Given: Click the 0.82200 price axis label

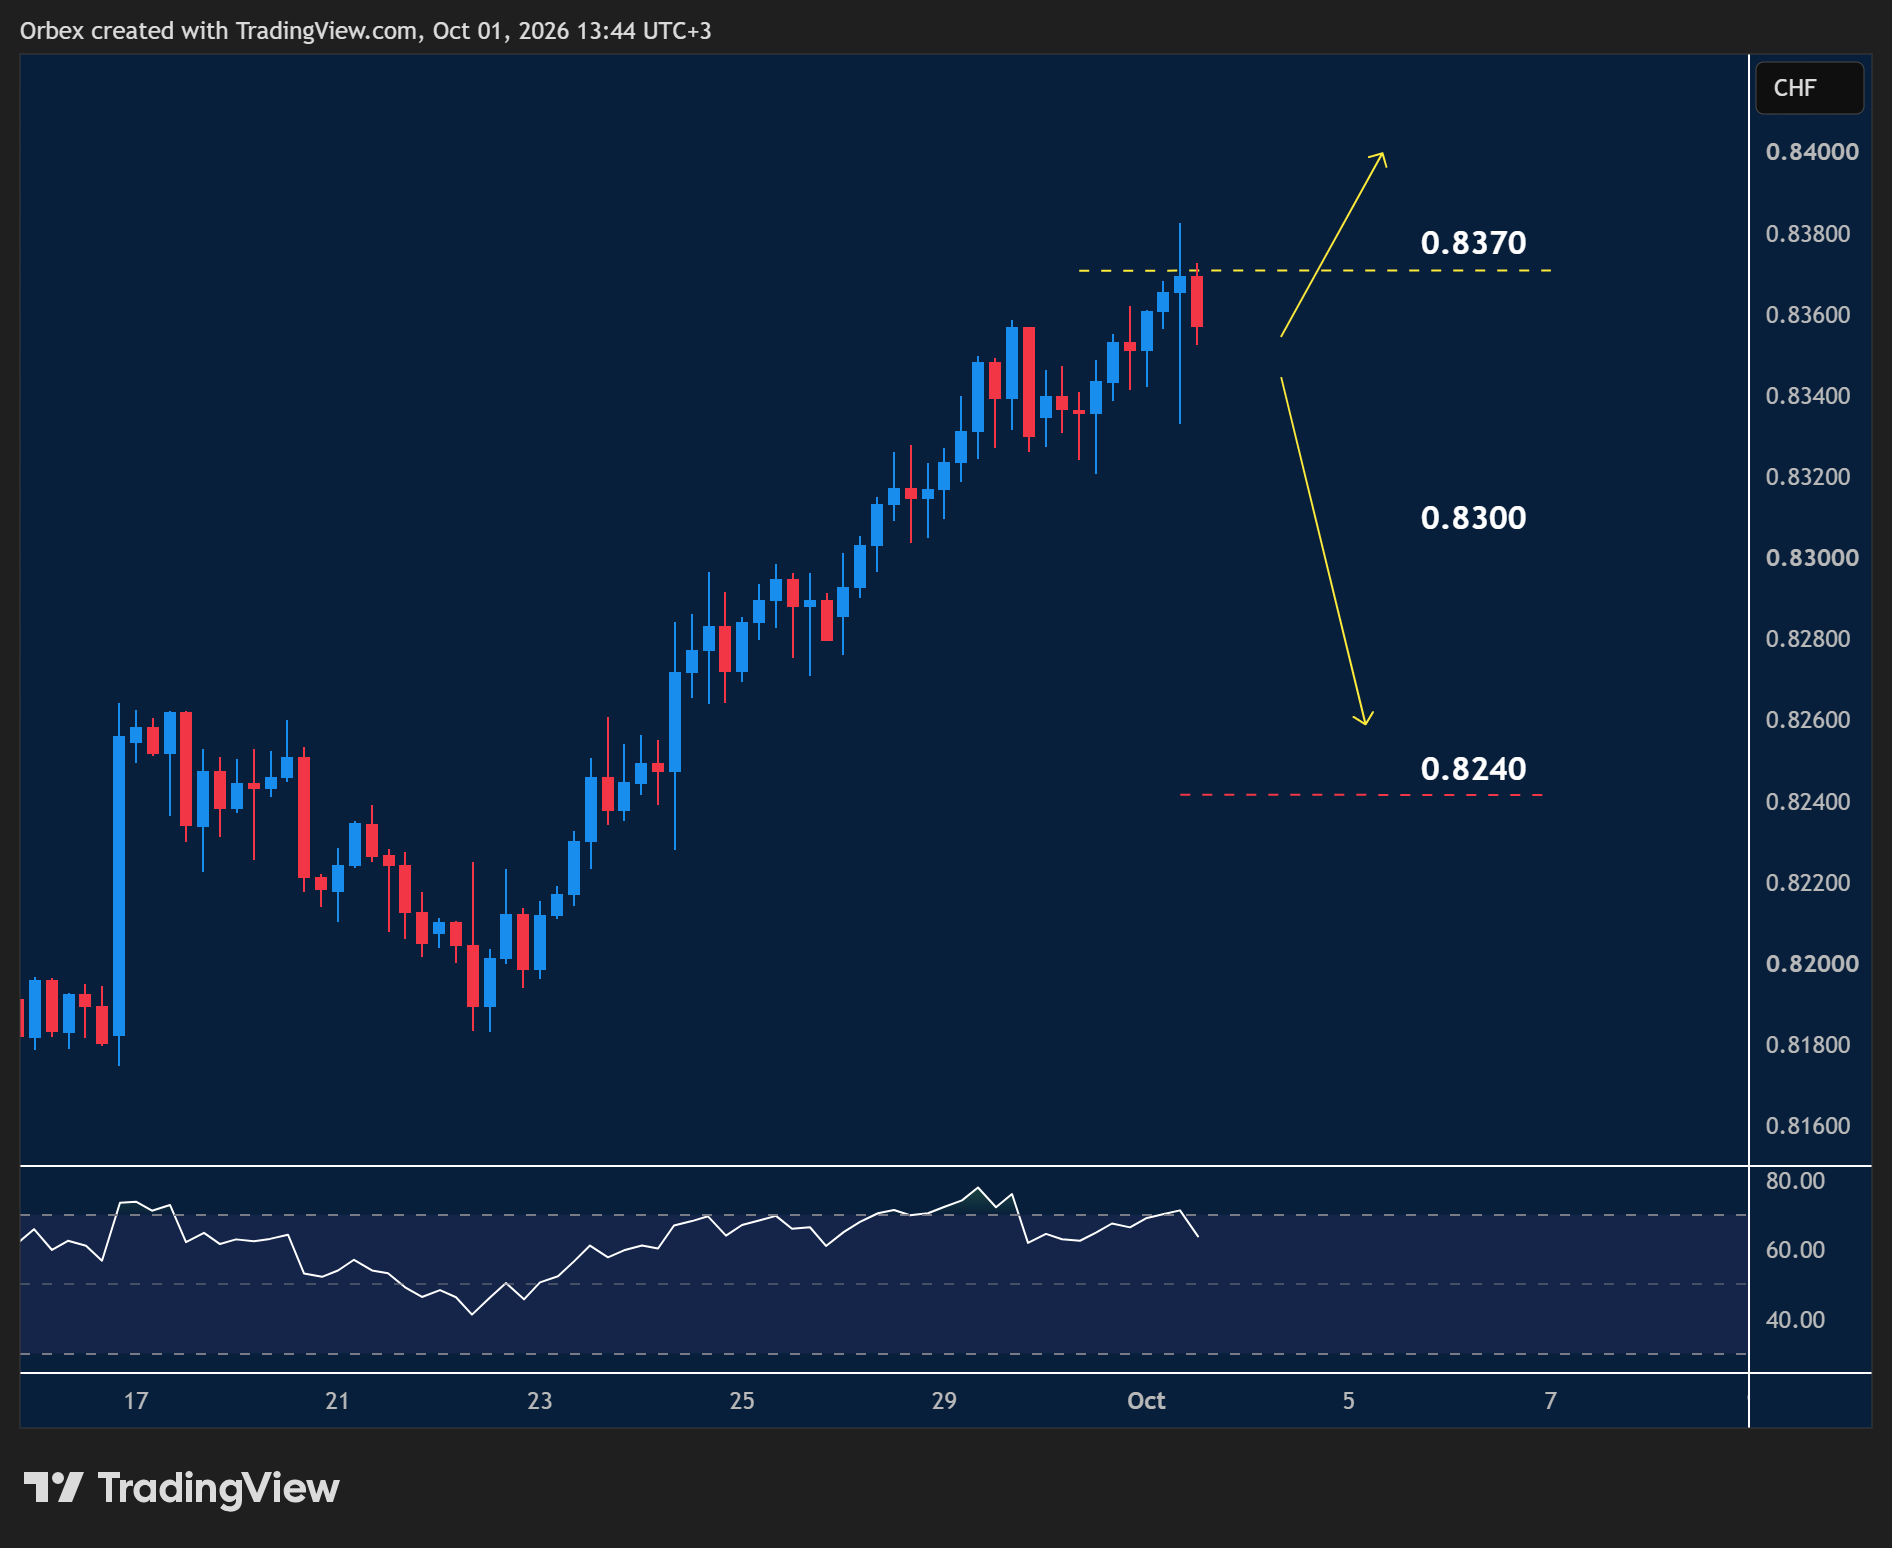Looking at the screenshot, I should coord(1808,883).
